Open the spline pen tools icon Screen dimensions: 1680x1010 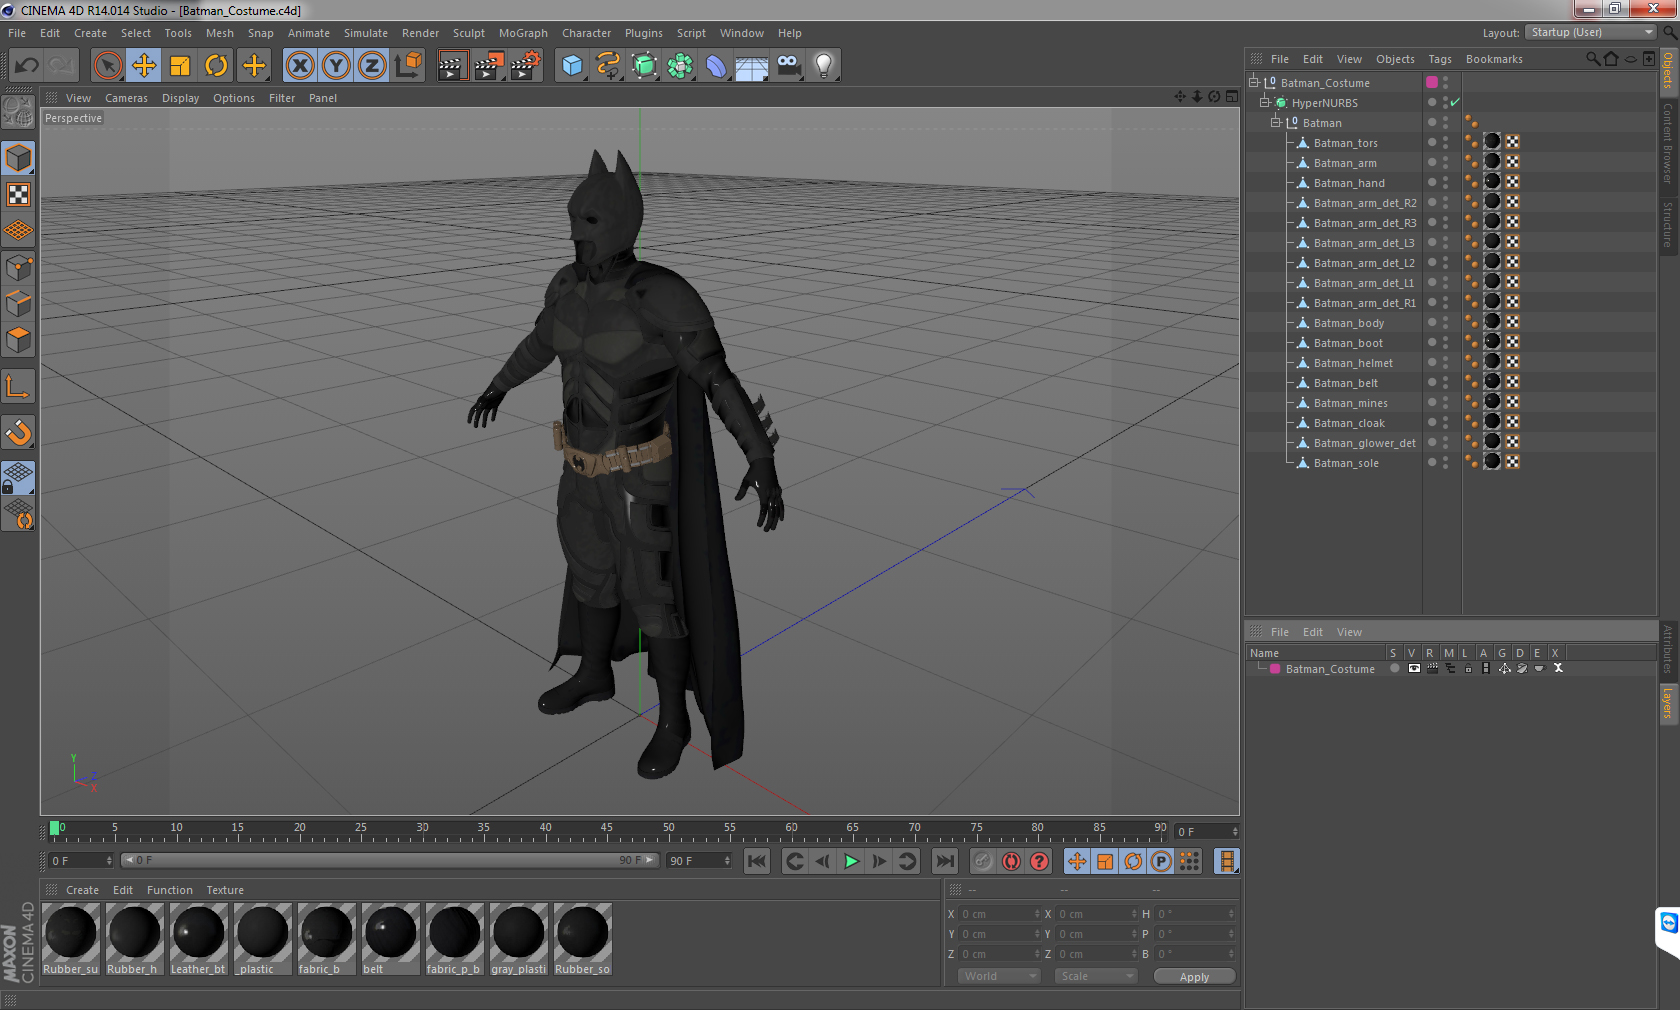coord(608,66)
